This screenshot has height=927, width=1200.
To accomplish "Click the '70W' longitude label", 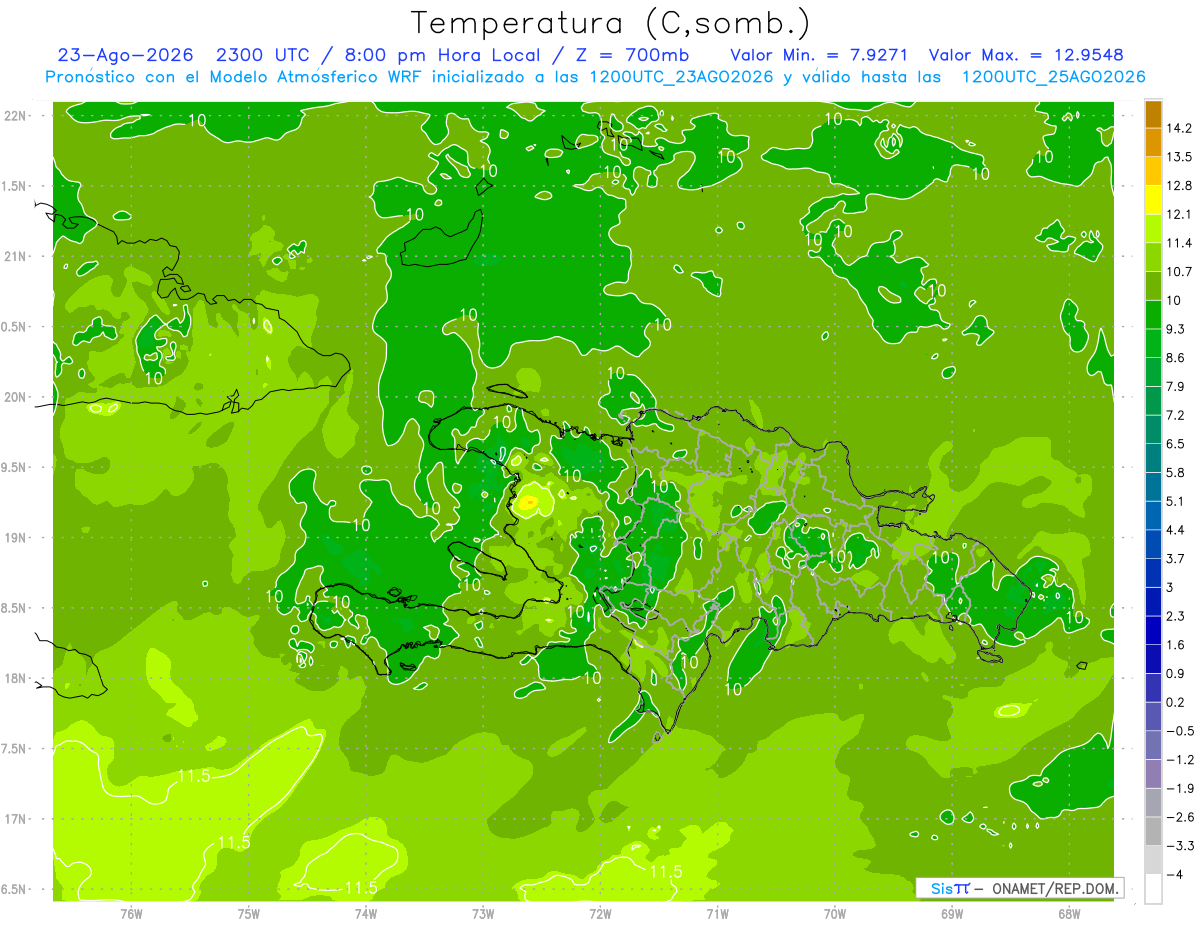I will coord(835,914).
